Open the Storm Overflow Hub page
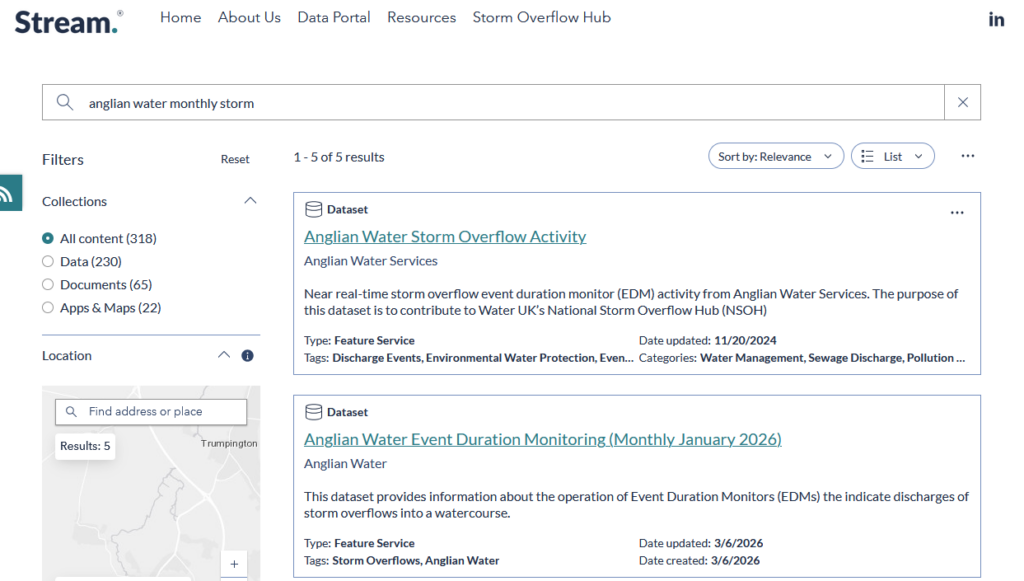The image size is (1024, 581). [x=541, y=18]
